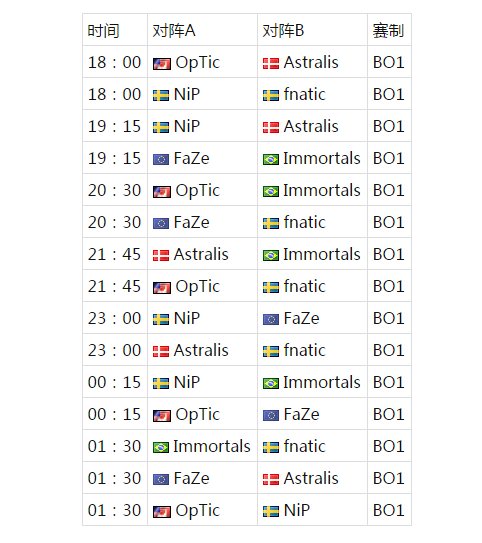This screenshot has width=482, height=543.
Task: Click the EU flag beside FaZe in column B at 00:15
Action: pos(271,415)
